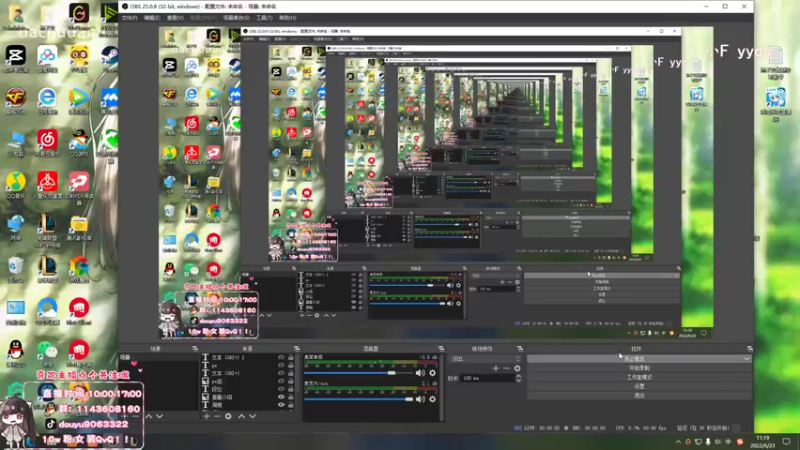Toggle visibility of 文本 (GDI+) source
Image resolution: width=800 pixels, height=450 pixels.
pyautogui.click(x=281, y=373)
